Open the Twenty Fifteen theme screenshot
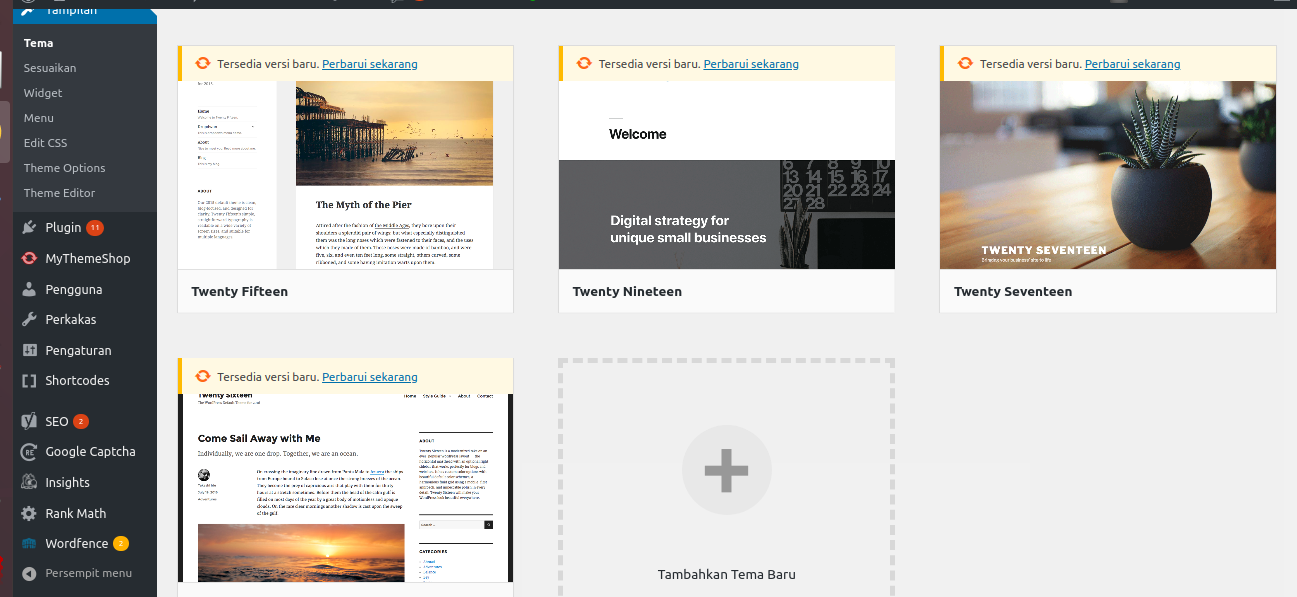1297x597 pixels. 345,175
